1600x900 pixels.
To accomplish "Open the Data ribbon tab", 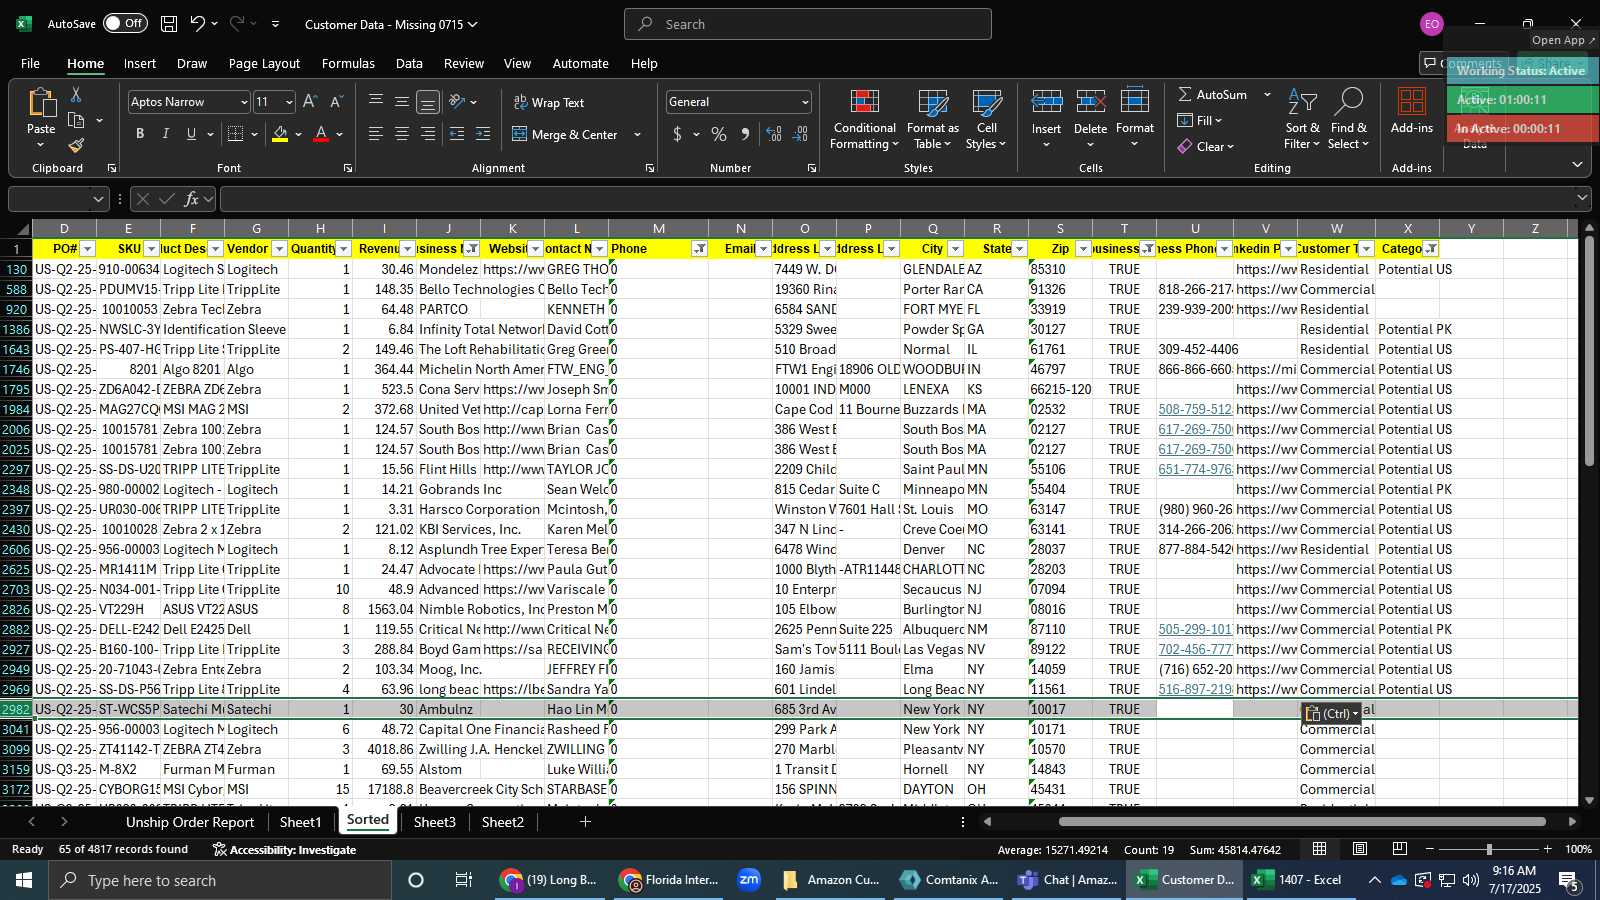I will (409, 63).
